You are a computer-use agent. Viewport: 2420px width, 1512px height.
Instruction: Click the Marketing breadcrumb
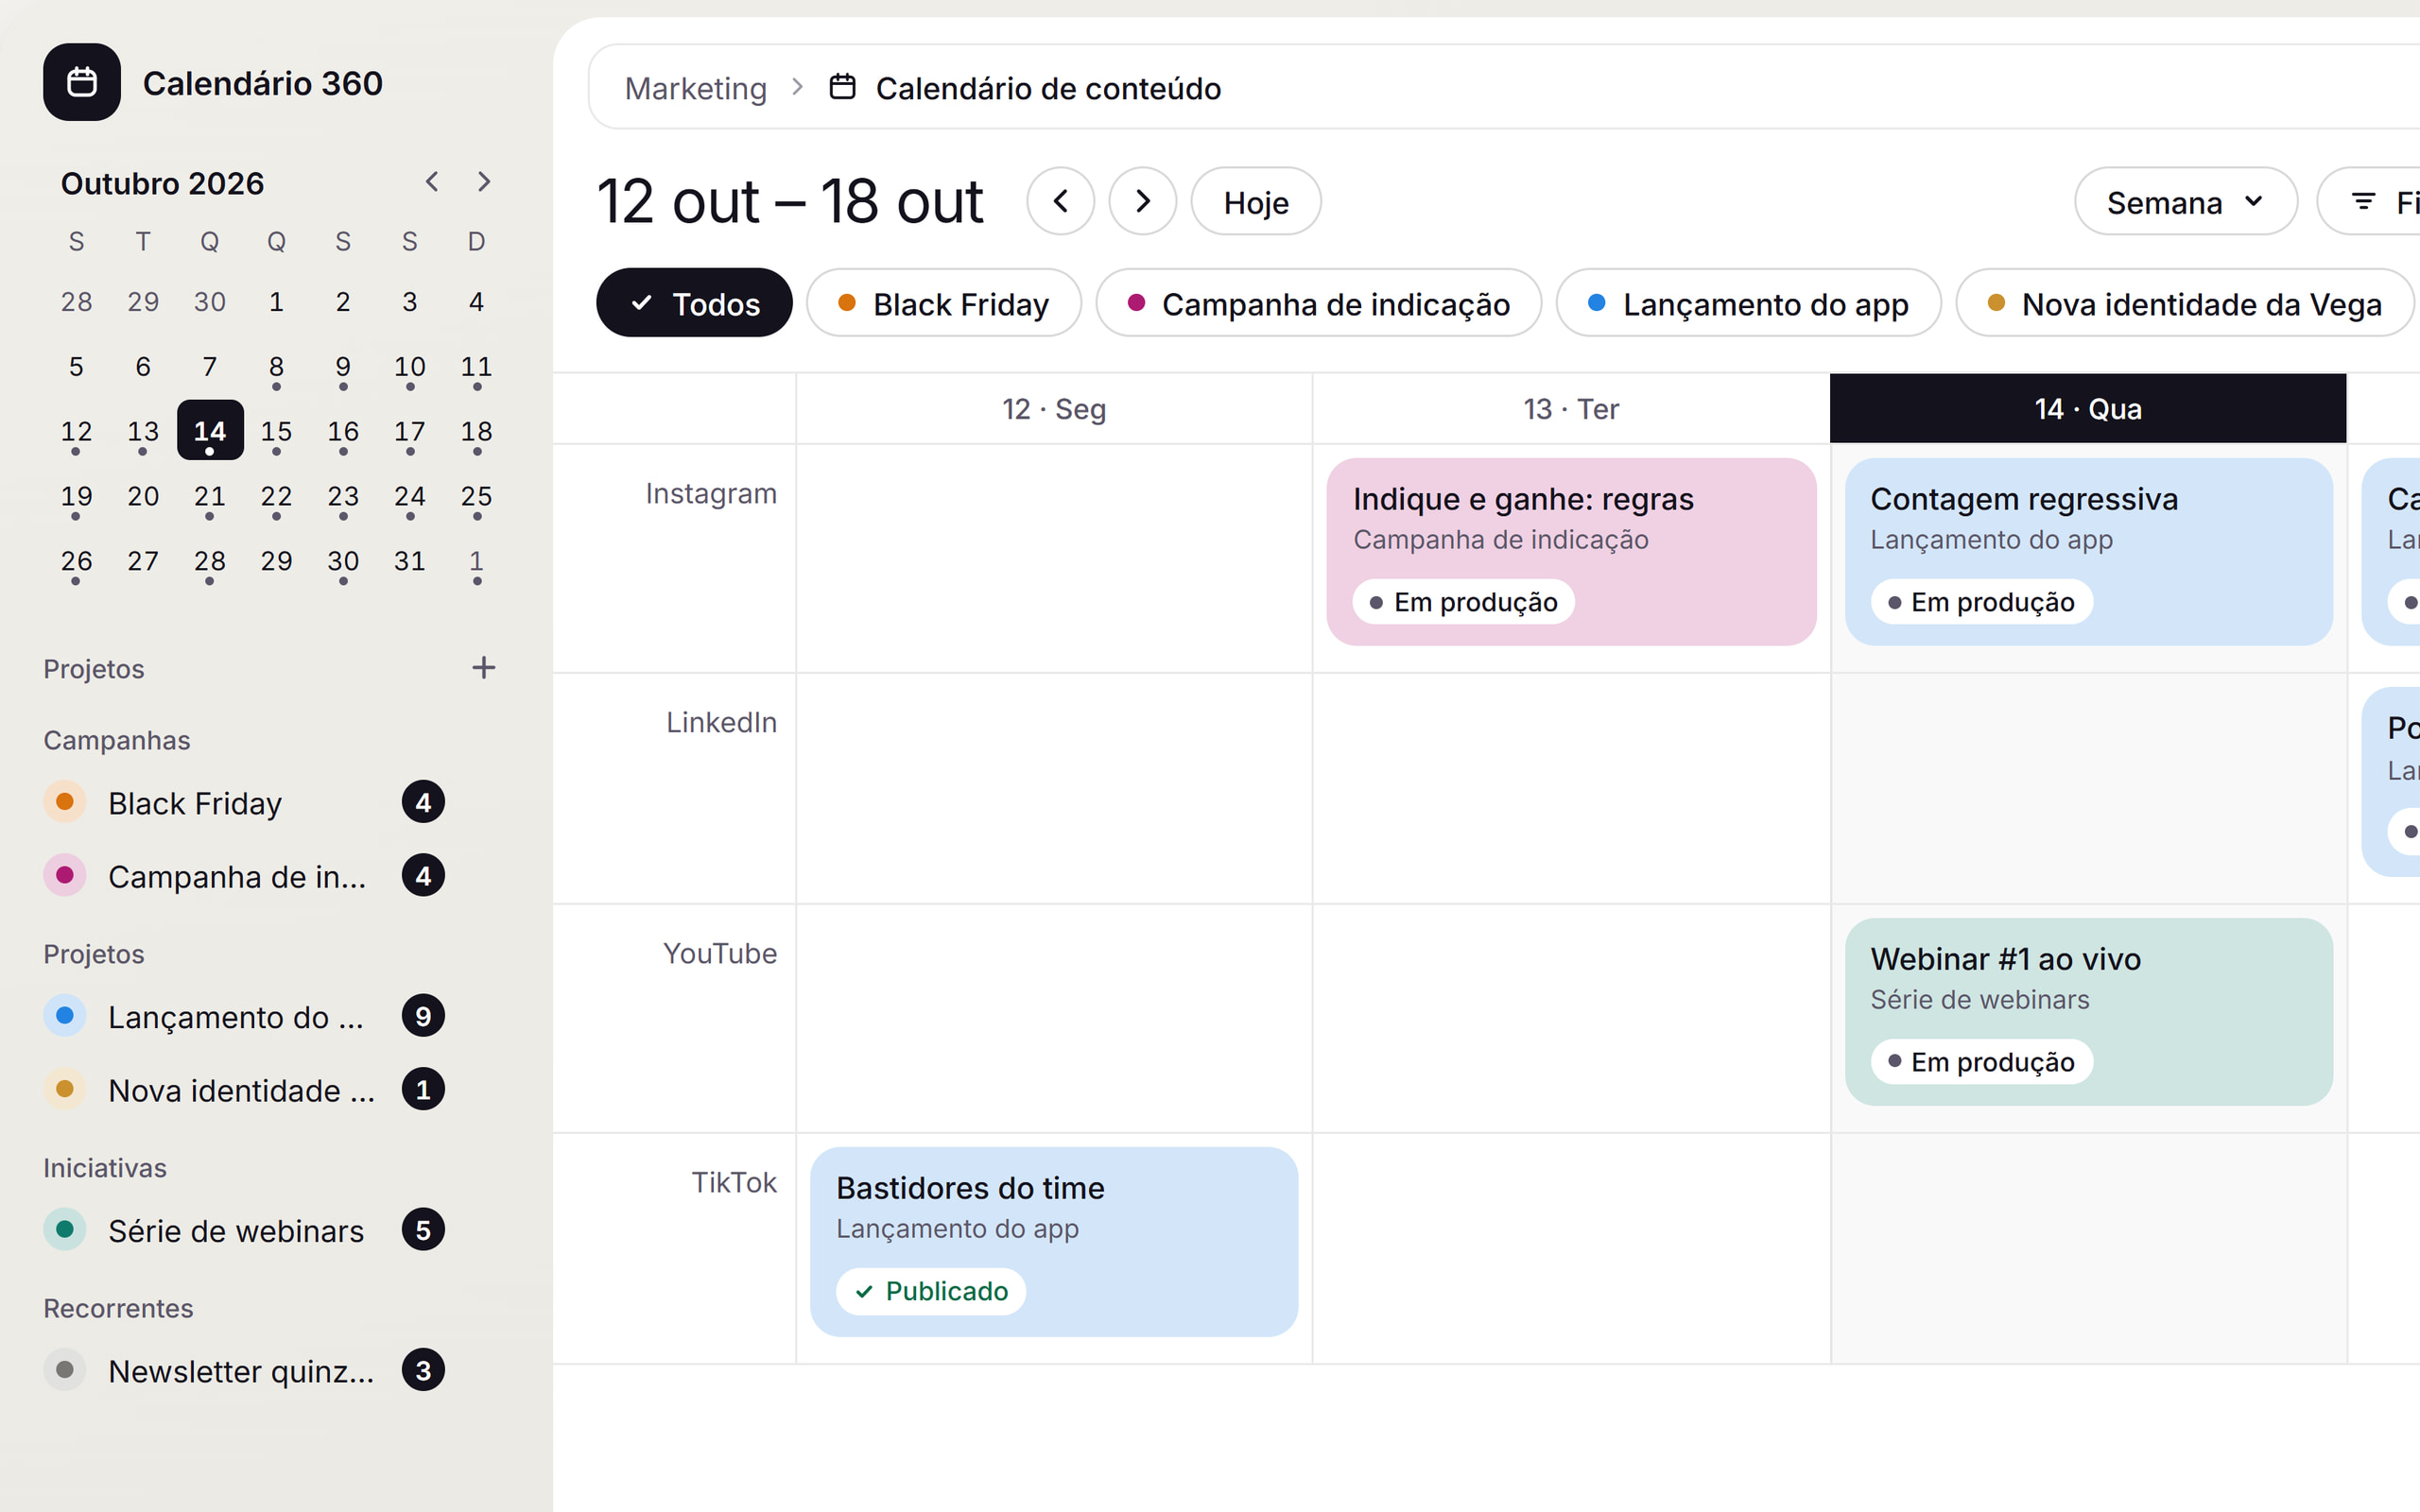pyautogui.click(x=695, y=88)
